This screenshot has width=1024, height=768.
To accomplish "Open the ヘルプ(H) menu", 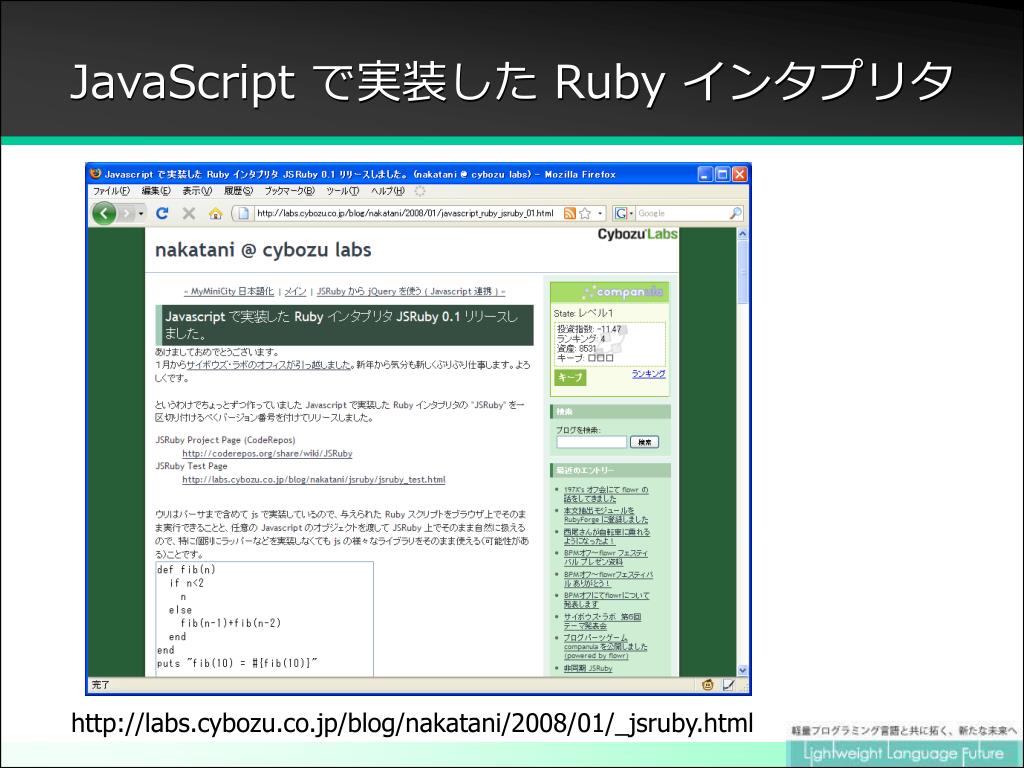I will [388, 191].
